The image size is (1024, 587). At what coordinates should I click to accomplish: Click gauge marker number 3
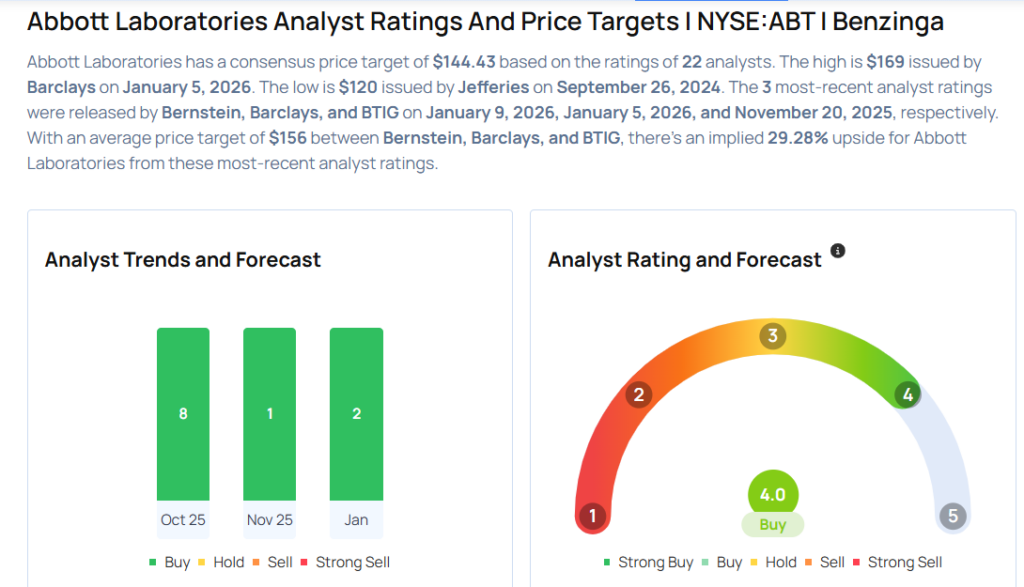click(x=771, y=335)
